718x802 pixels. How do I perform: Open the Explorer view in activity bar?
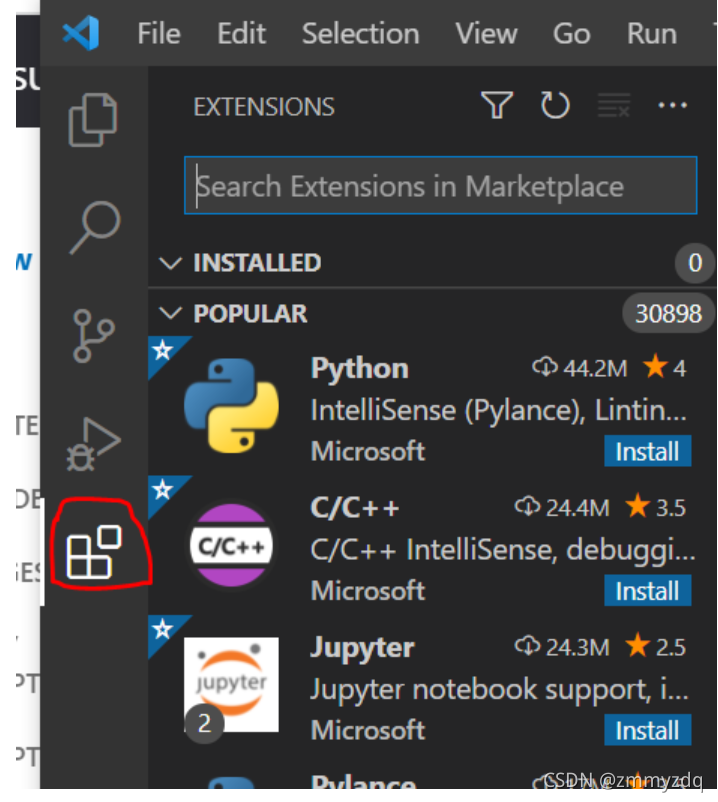[x=93, y=120]
